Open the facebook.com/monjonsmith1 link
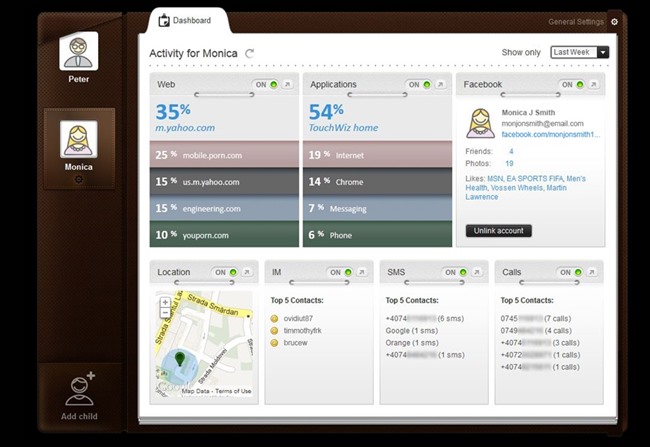650x447 pixels. pyautogui.click(x=551, y=134)
